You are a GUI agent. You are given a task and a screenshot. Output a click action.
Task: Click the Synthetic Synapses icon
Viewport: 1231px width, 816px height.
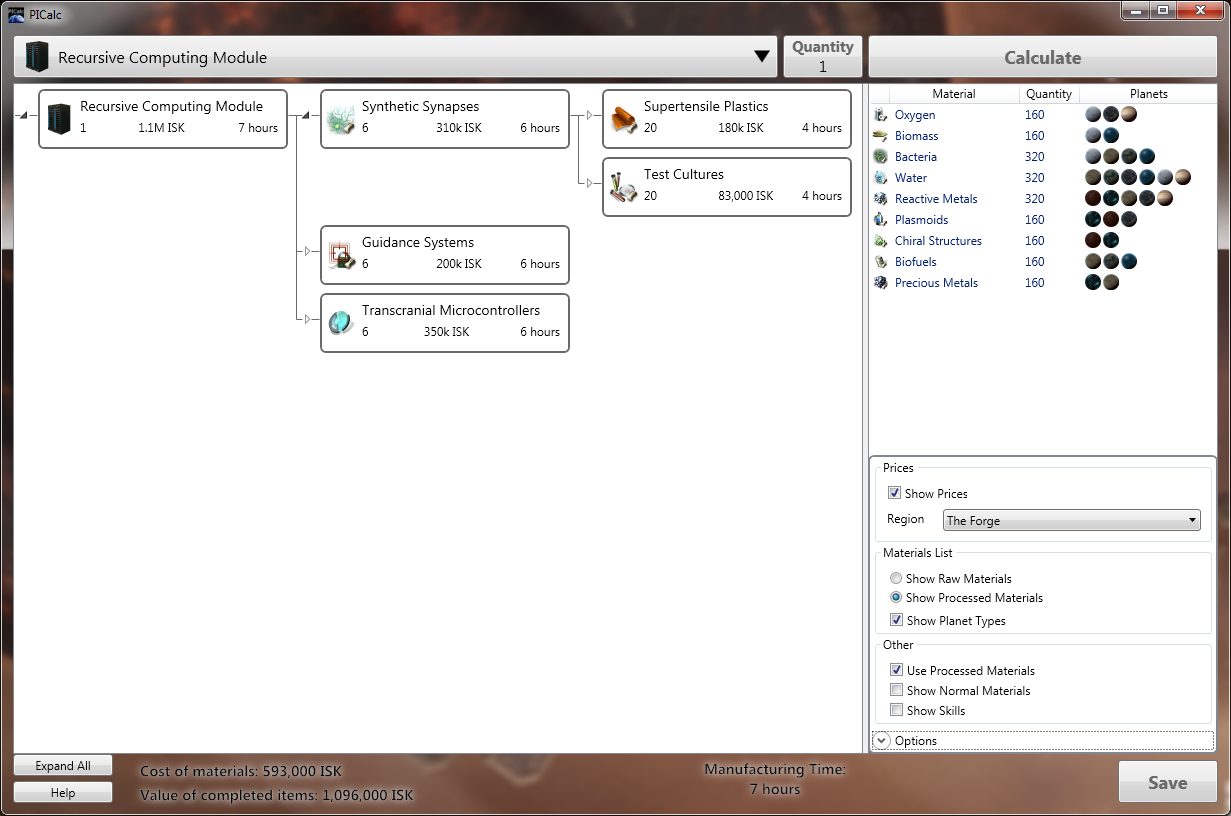click(342, 119)
